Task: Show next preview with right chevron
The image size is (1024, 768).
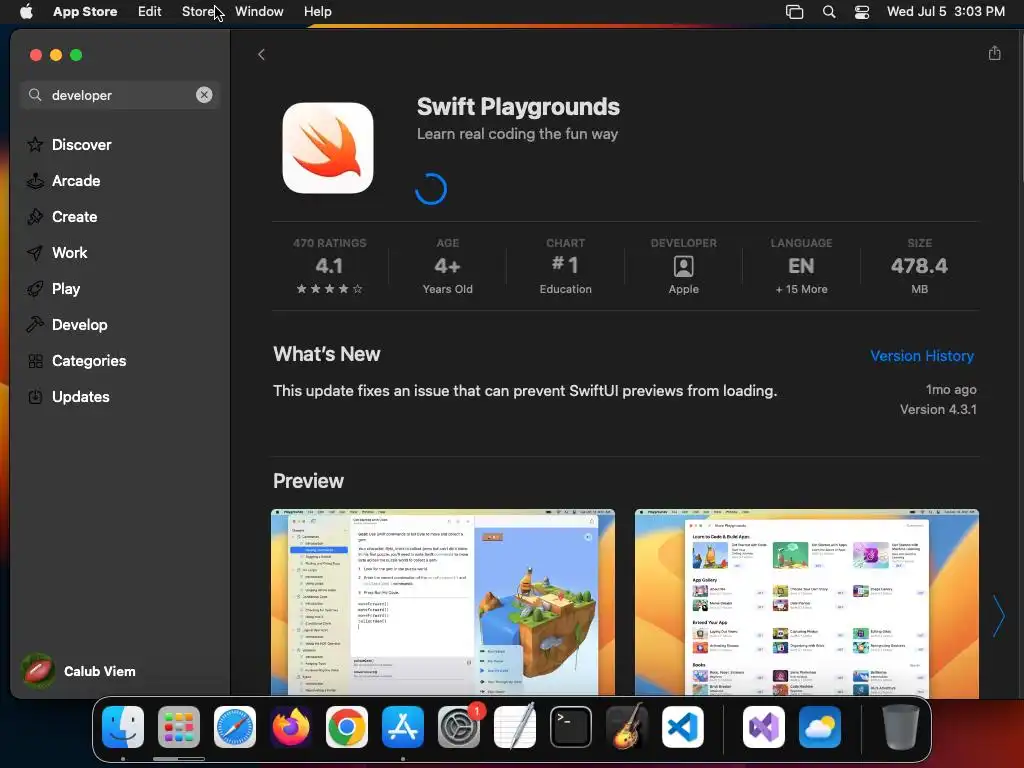Action: tap(999, 616)
